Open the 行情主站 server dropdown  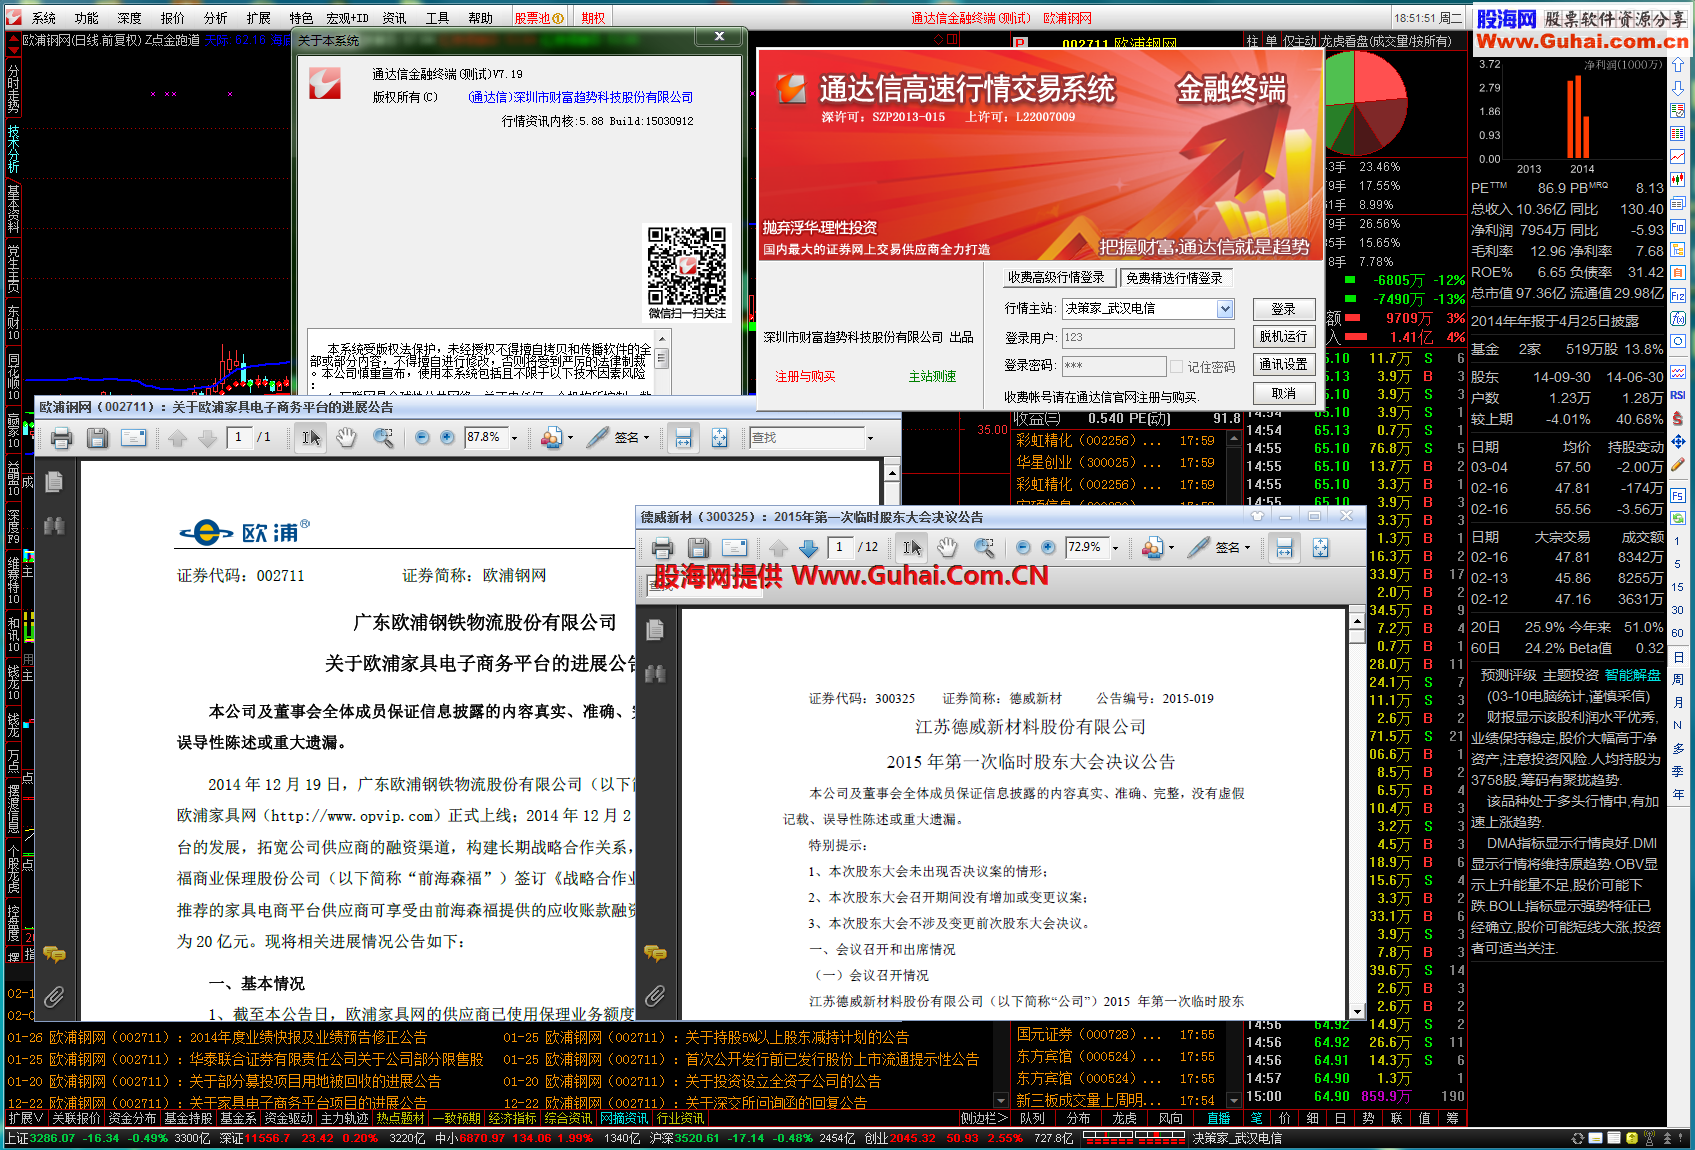click(x=1225, y=309)
